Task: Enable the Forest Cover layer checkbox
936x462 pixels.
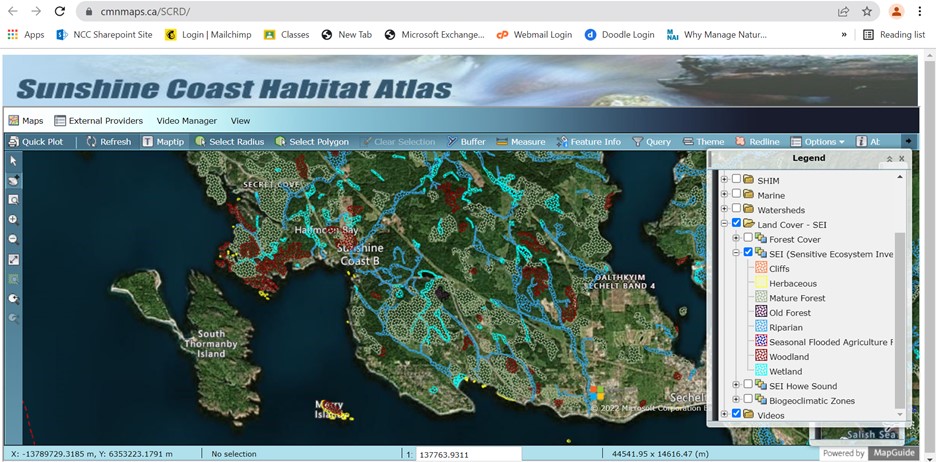Action: click(x=748, y=238)
